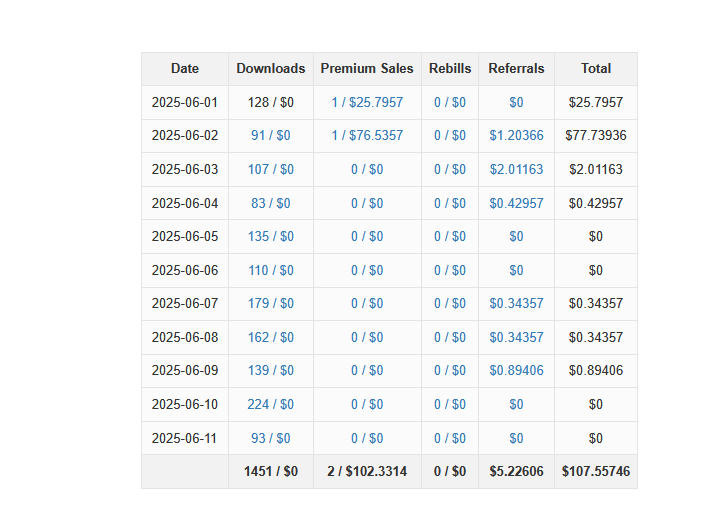
Task: Open the $2.01163 referrals entry
Action: 516,169
